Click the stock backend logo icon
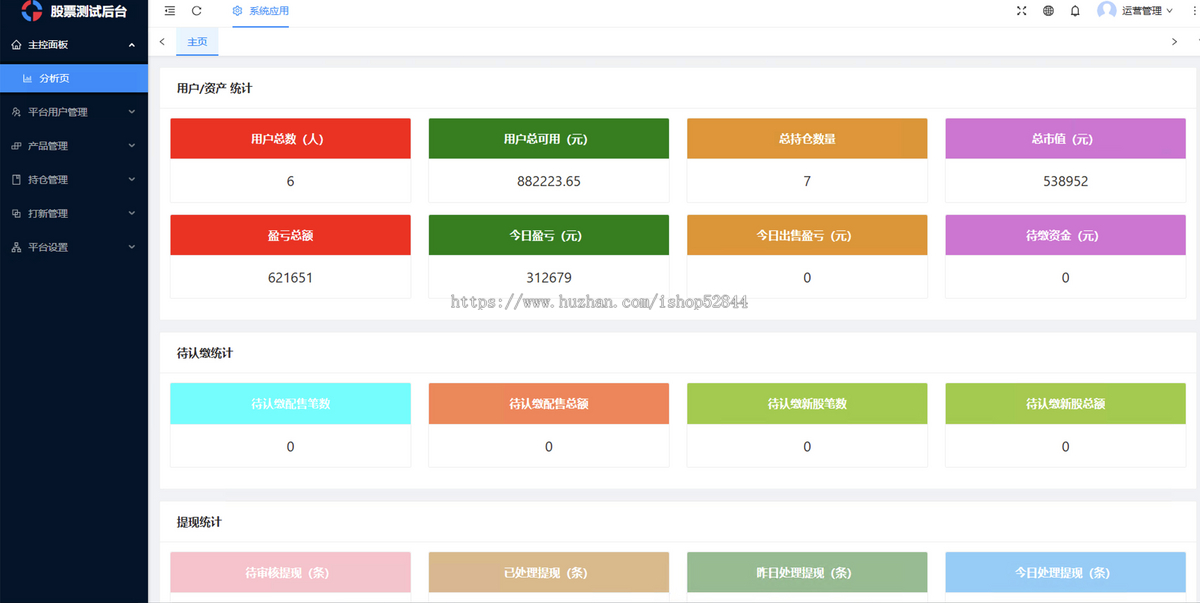 point(32,11)
